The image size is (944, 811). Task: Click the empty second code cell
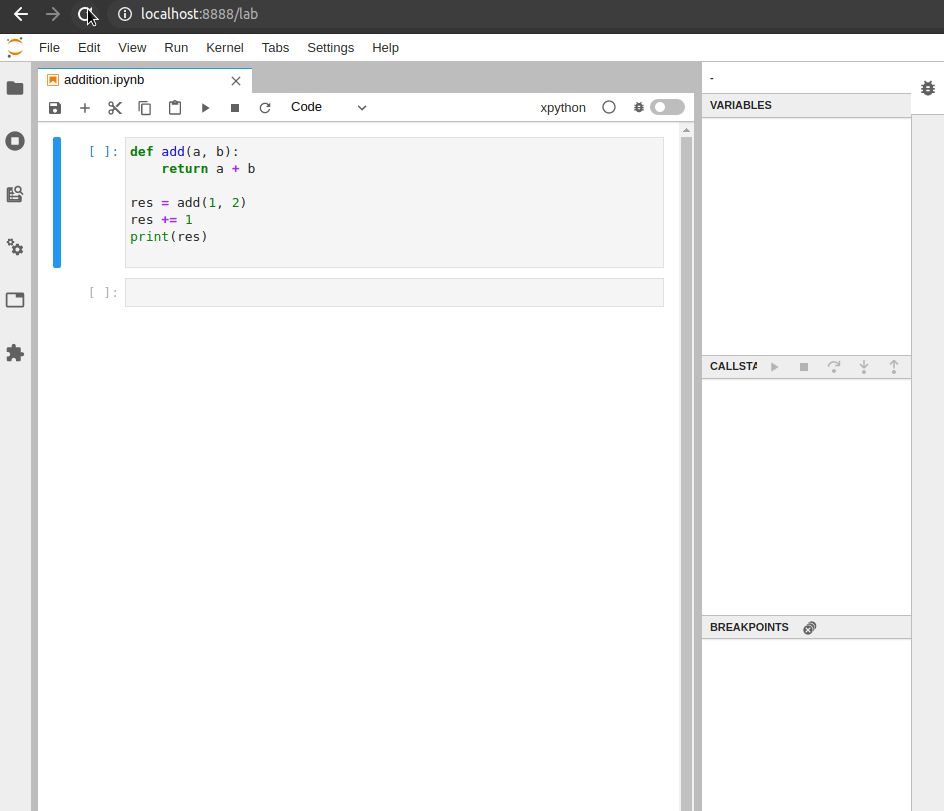[x=394, y=292]
